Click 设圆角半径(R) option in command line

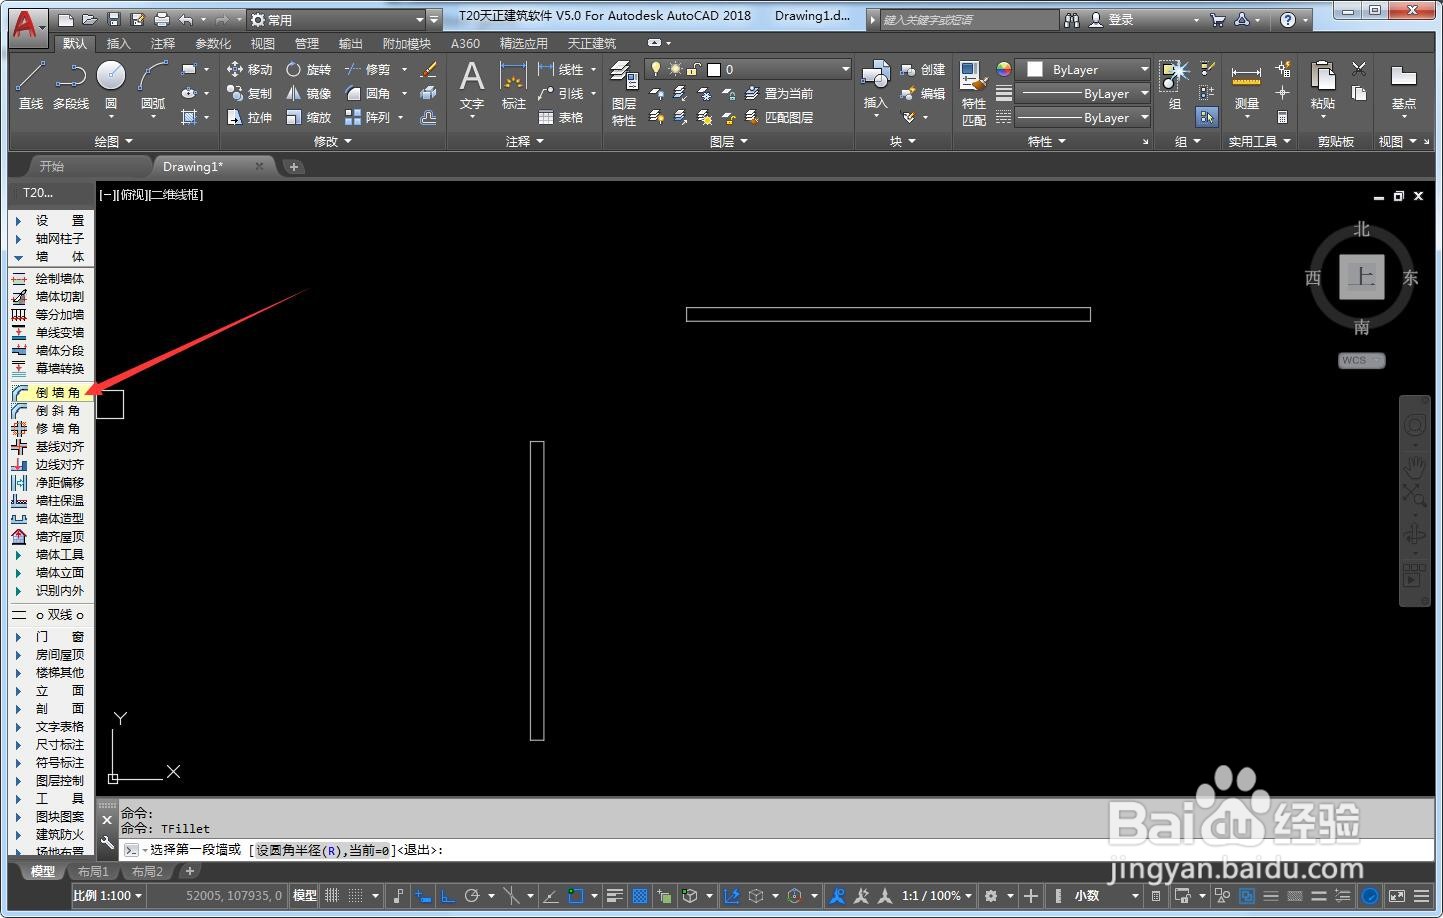point(322,851)
